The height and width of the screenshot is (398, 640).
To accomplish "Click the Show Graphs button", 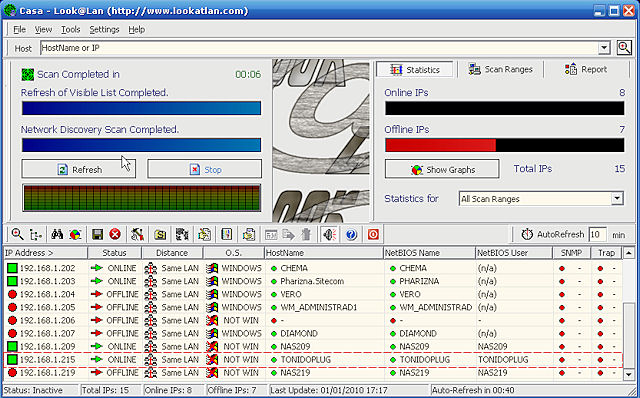I will pos(442,169).
